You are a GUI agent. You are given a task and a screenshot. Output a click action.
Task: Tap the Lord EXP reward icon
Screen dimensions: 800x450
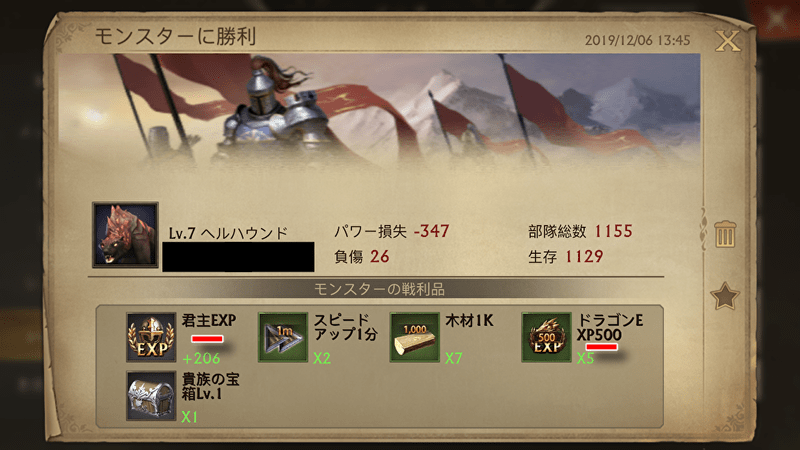[x=151, y=337]
